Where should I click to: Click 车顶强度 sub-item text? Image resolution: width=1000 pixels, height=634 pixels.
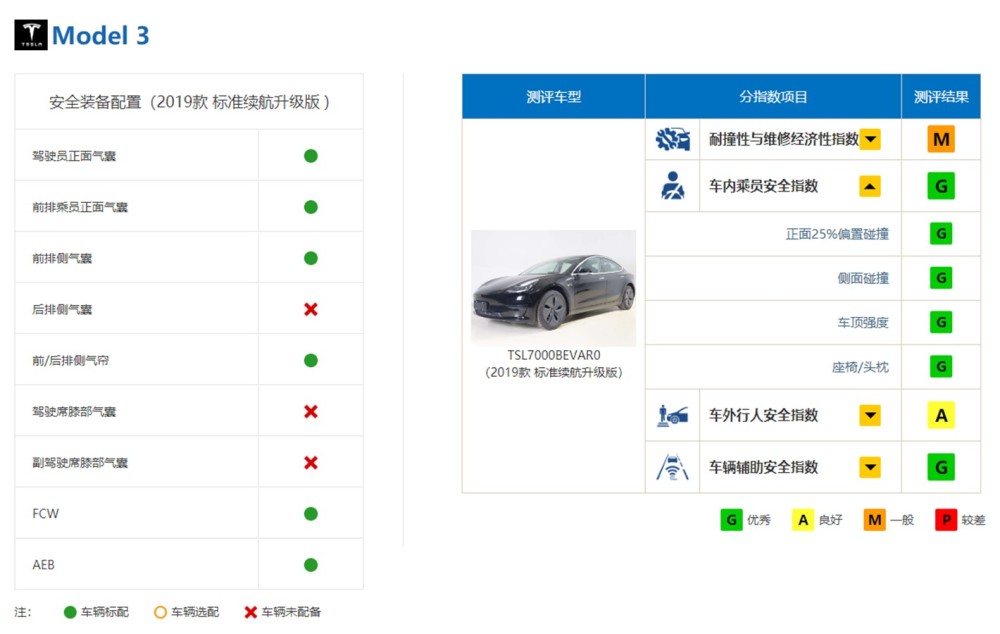point(863,323)
